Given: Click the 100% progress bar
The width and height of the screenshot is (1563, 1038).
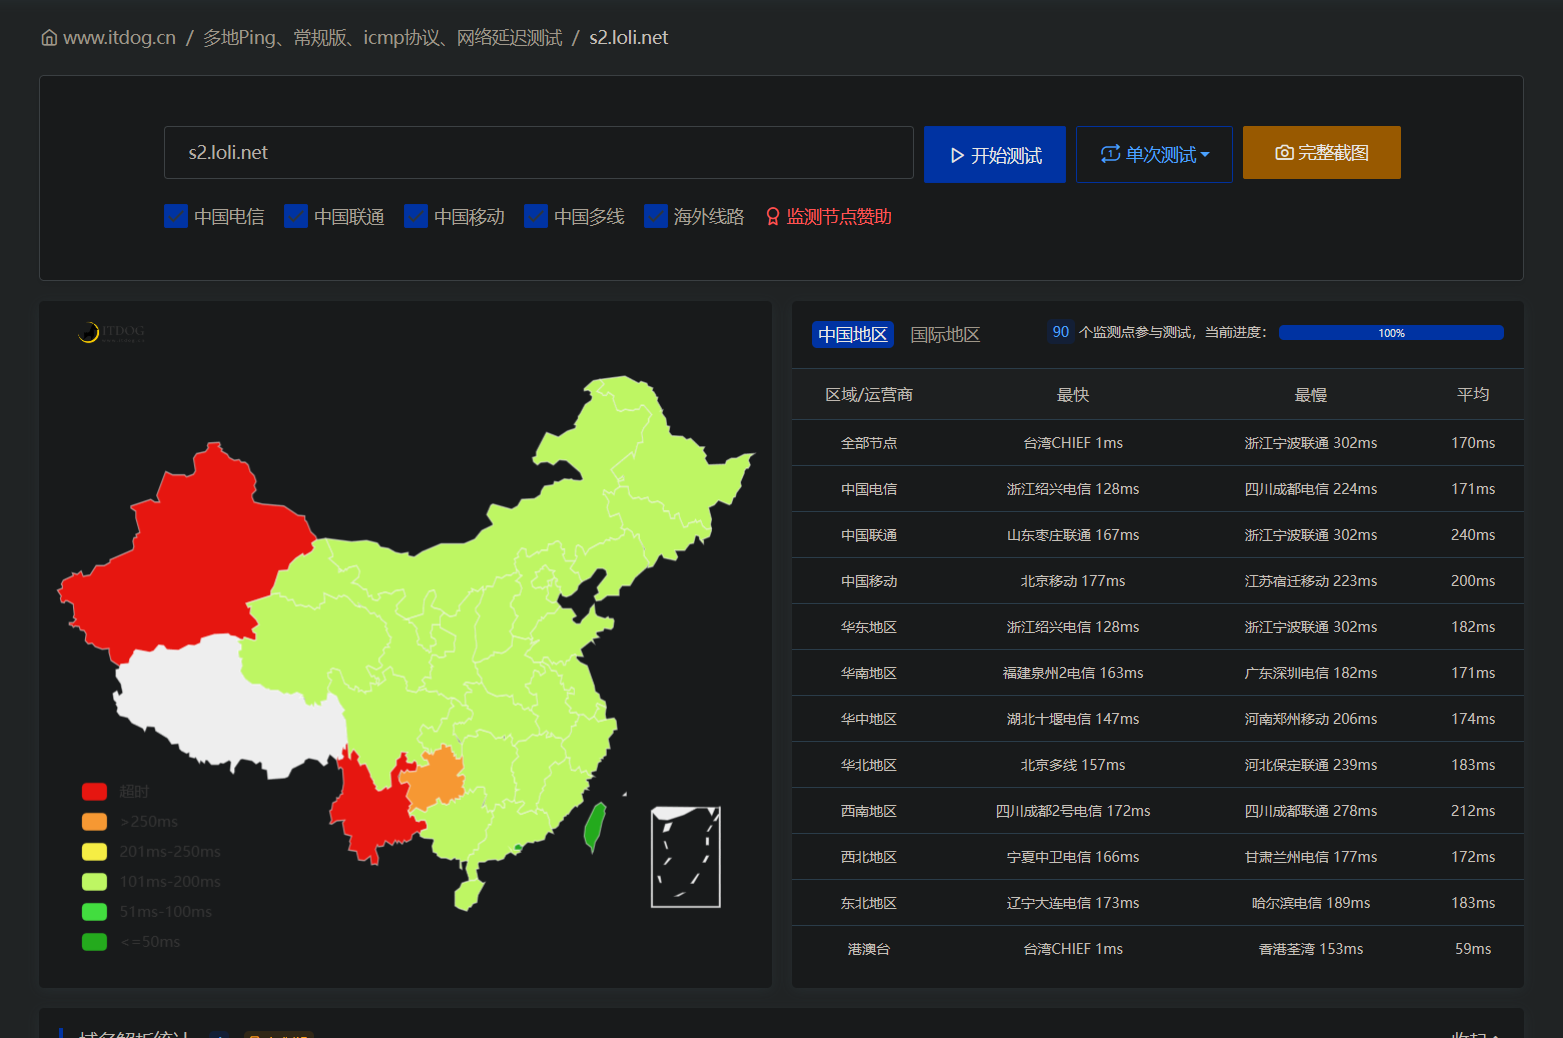Looking at the screenshot, I should [1391, 333].
